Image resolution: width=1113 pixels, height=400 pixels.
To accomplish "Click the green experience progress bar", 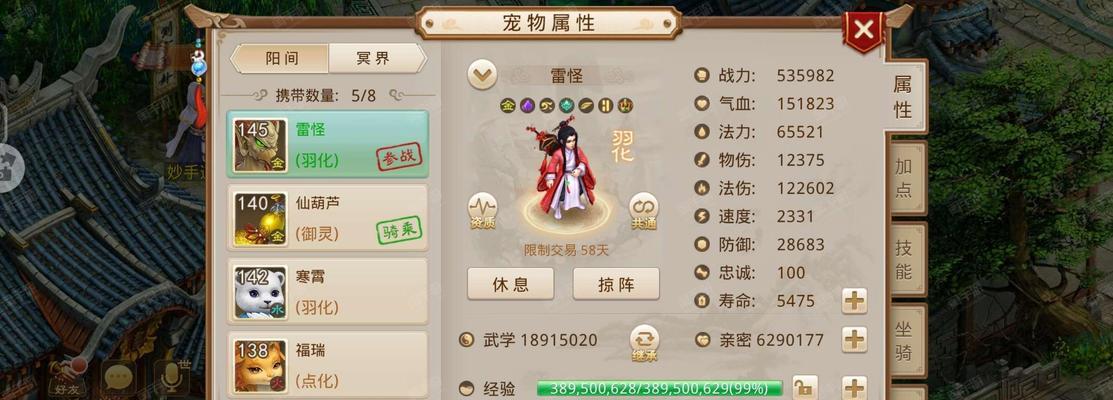I will [659, 389].
